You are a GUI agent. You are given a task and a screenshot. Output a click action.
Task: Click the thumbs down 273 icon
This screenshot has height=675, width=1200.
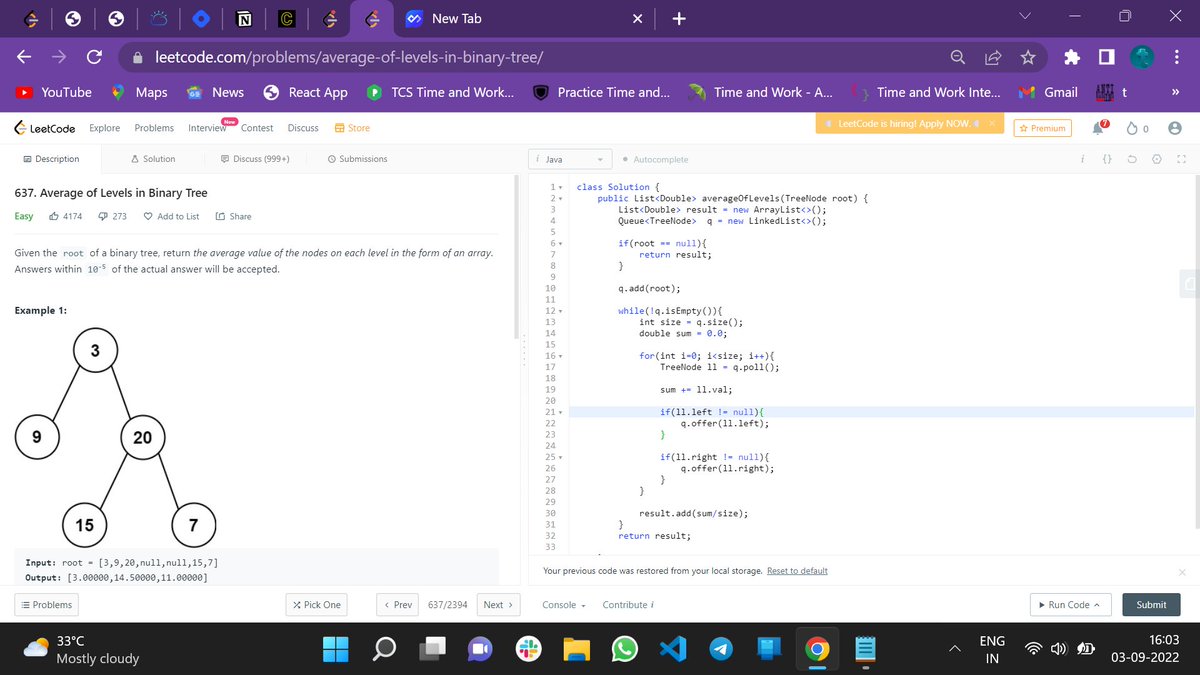102,216
